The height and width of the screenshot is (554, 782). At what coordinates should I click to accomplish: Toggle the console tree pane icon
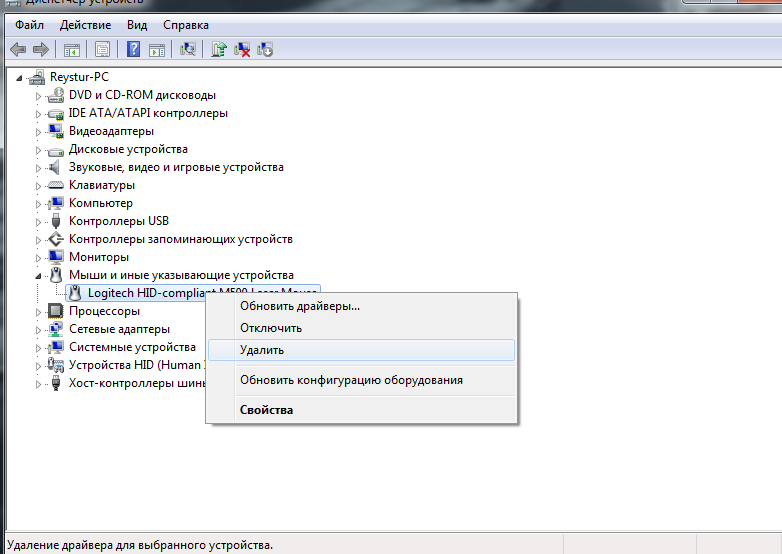tap(72, 49)
